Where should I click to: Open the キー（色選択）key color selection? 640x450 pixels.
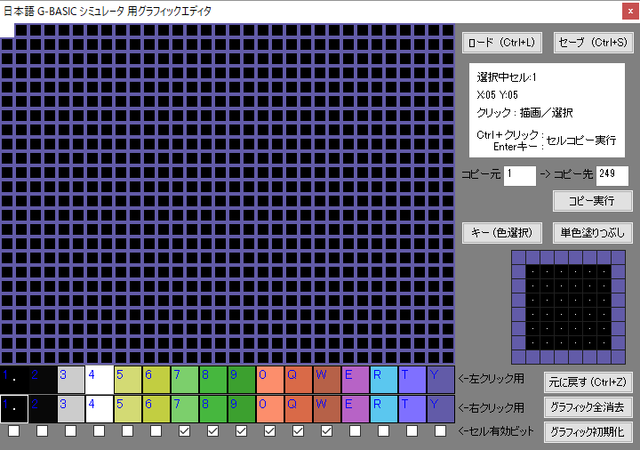pos(501,232)
